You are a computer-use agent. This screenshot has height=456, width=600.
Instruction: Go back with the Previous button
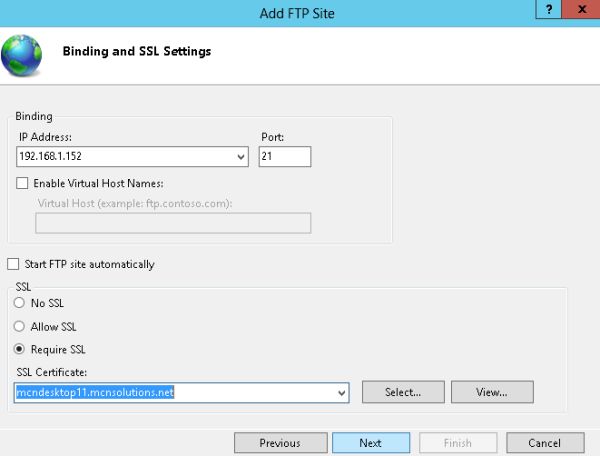click(x=279, y=443)
